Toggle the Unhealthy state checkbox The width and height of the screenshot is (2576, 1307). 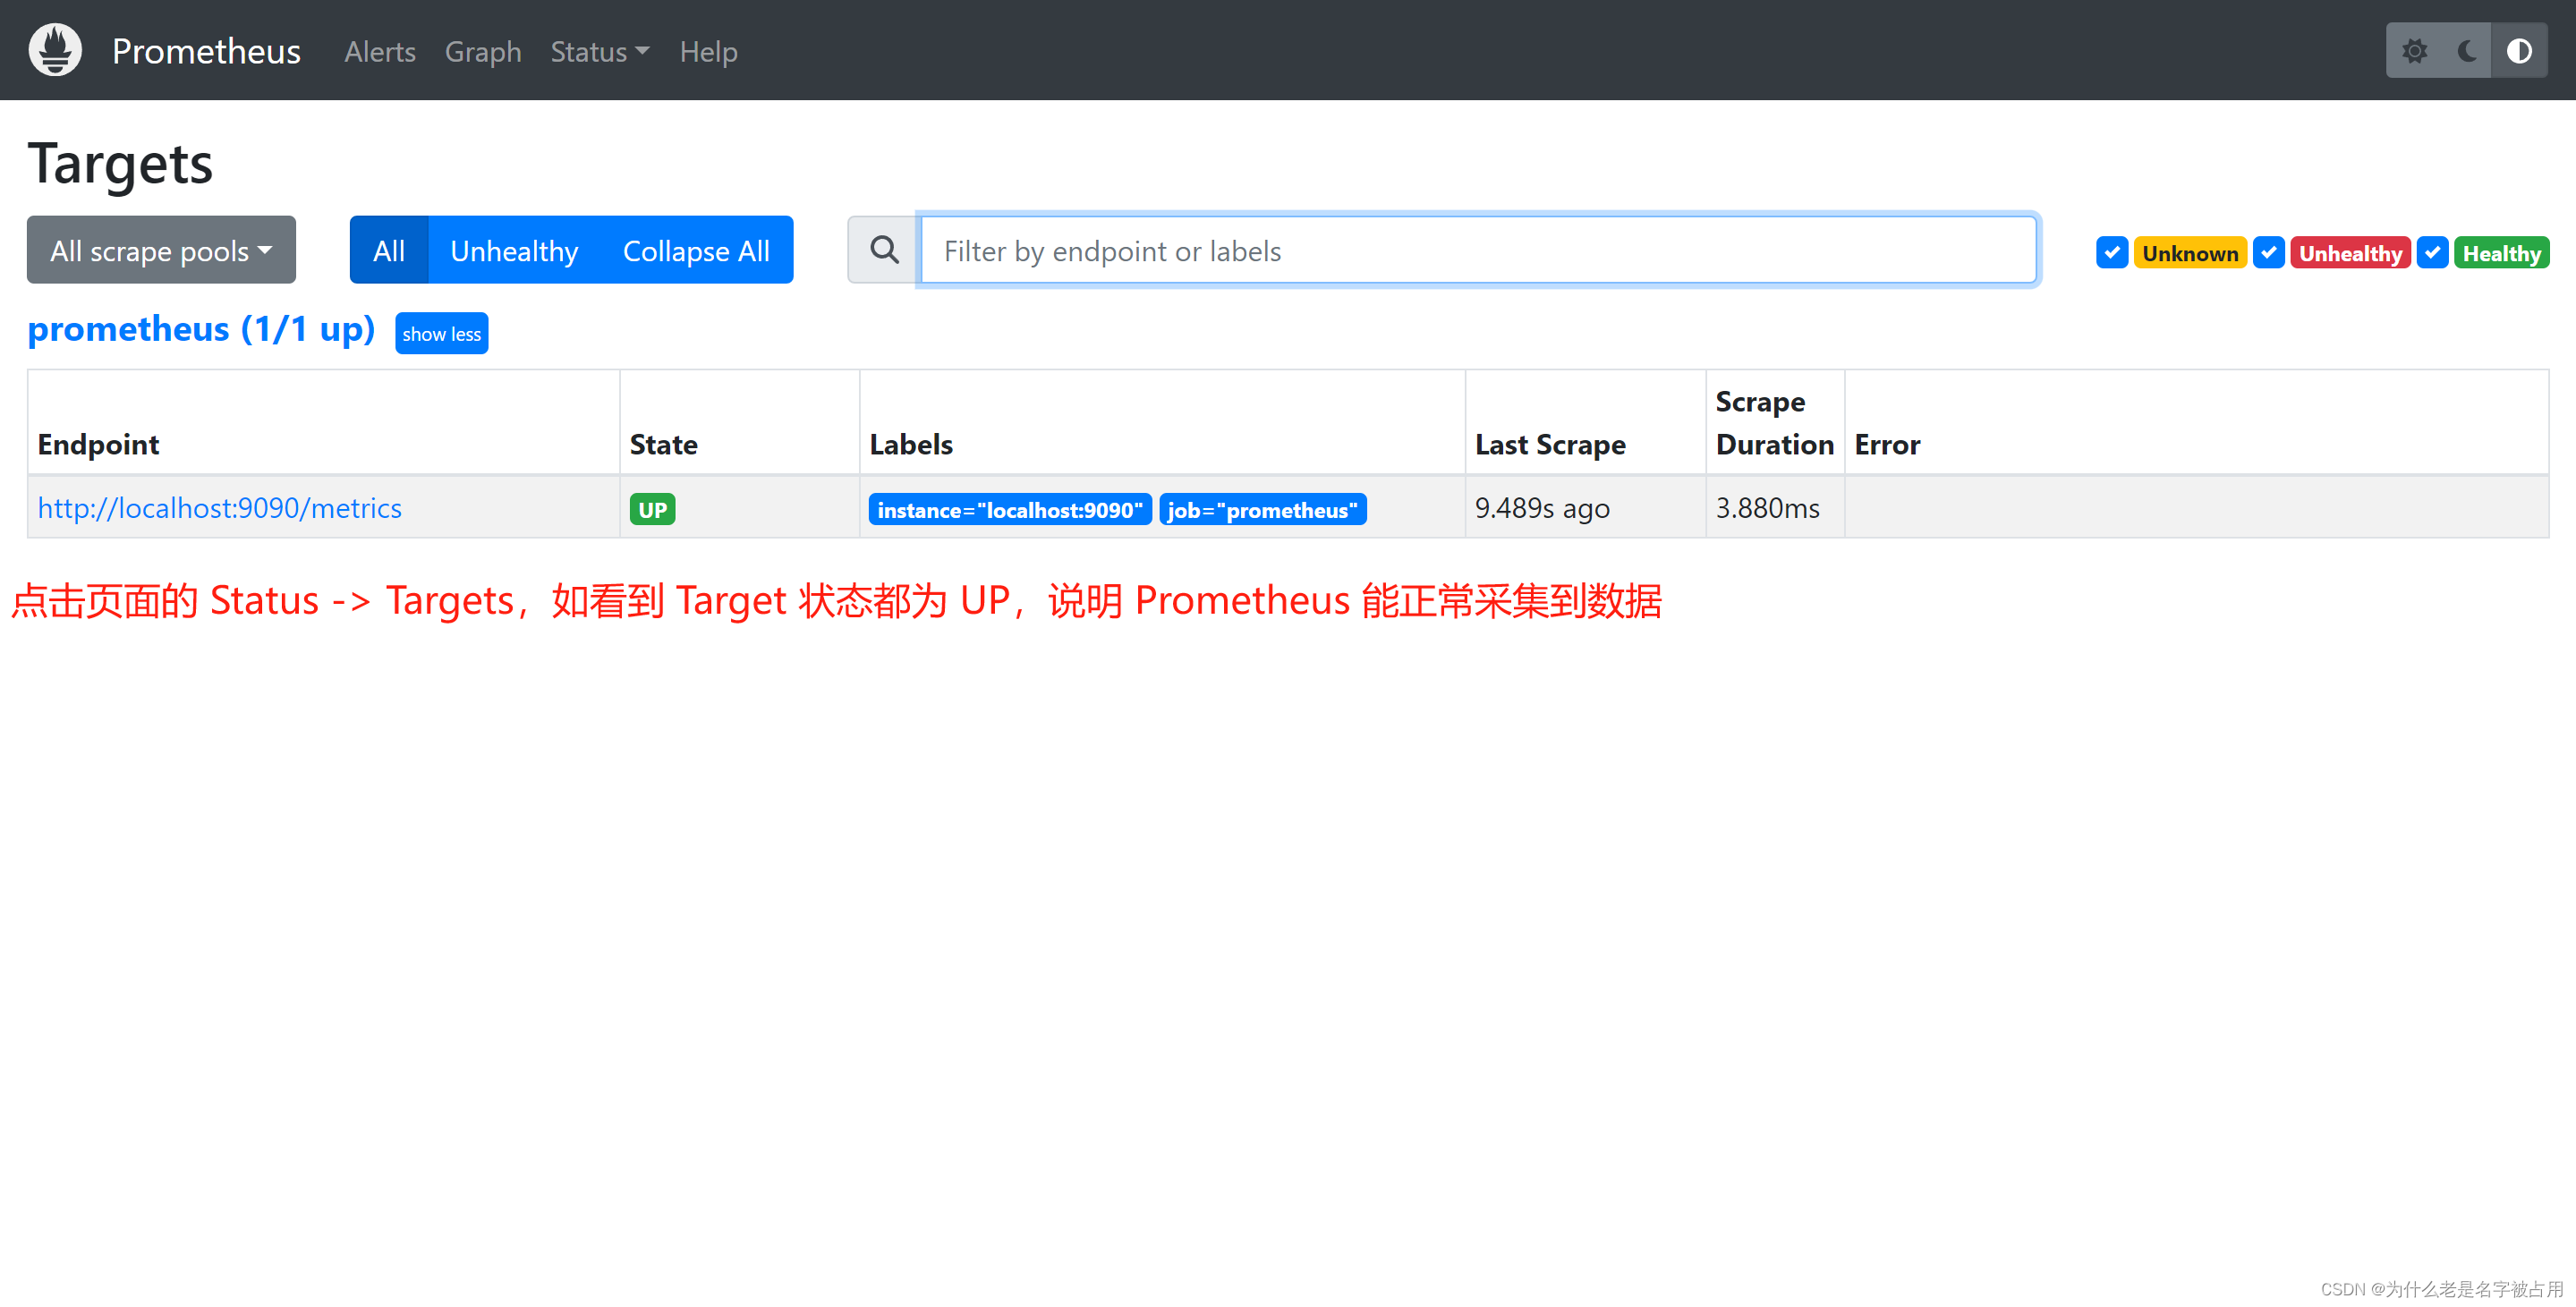2269,253
